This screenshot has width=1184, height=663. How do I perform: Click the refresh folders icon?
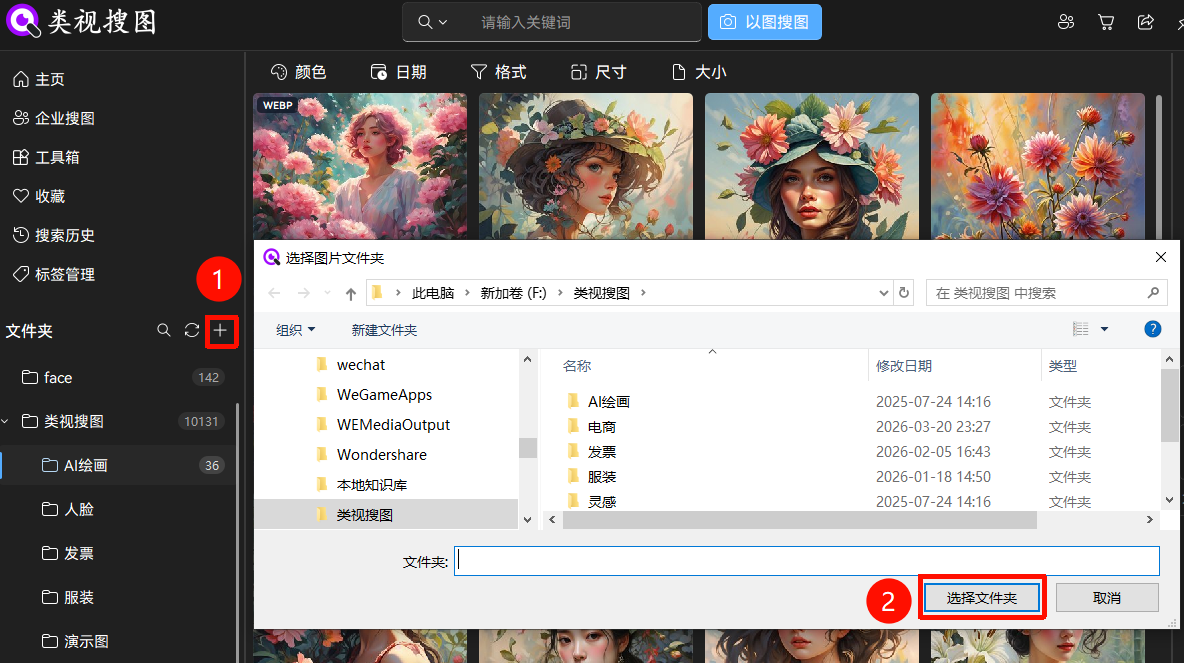pos(192,331)
